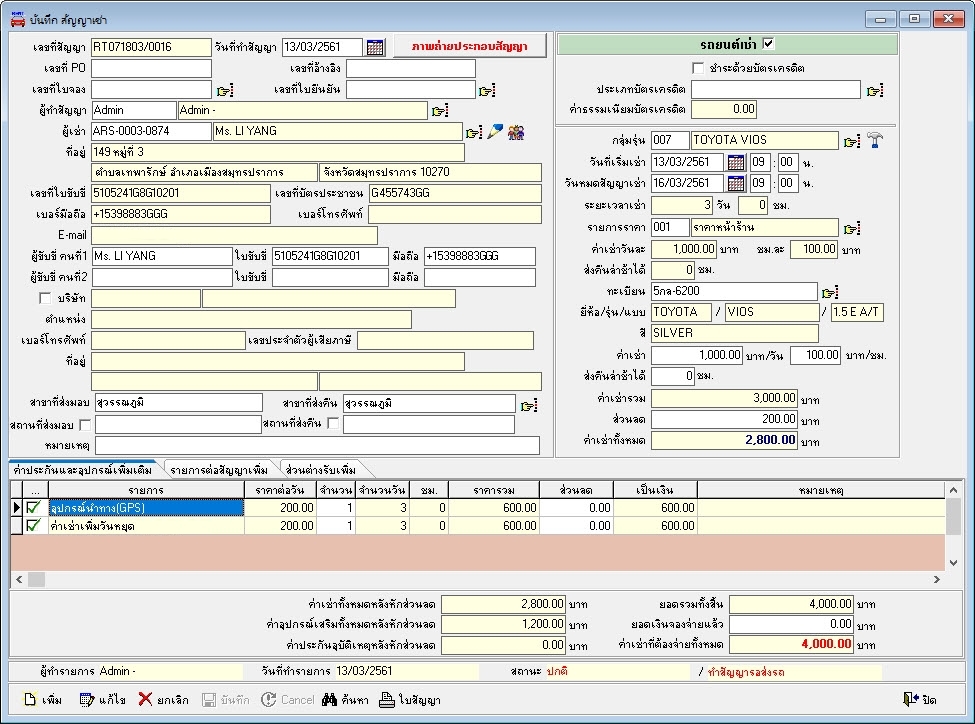Tick the สถานที่ส่งคืน checkbox
The image size is (975, 724).
click(333, 424)
